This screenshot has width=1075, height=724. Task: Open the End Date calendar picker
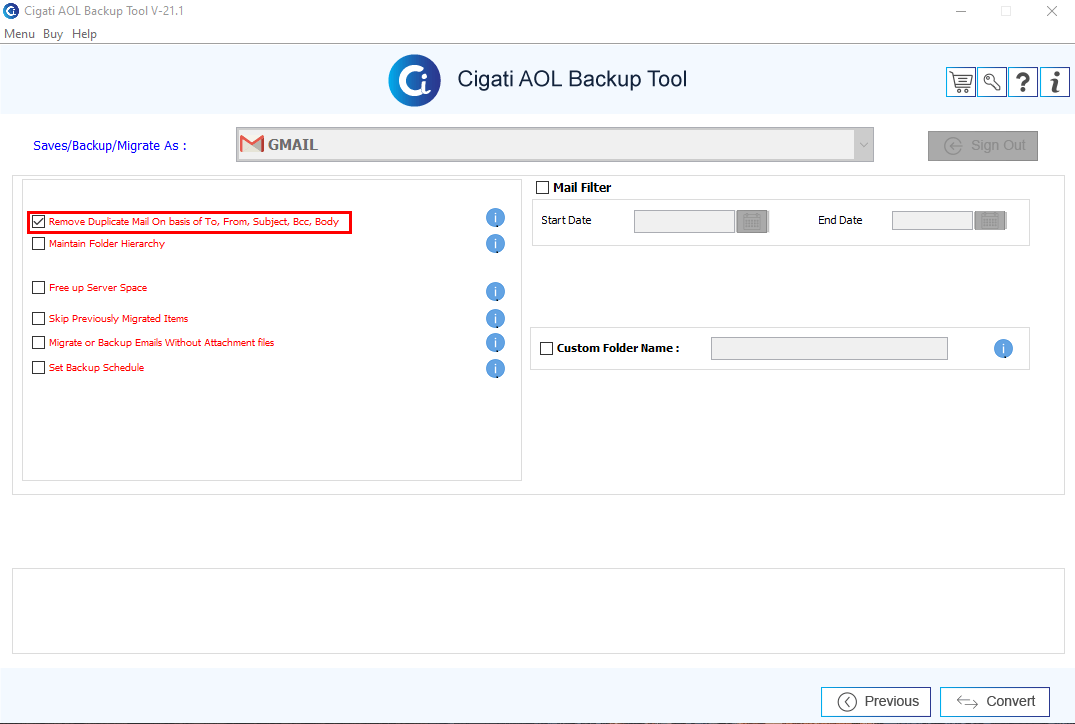990,220
